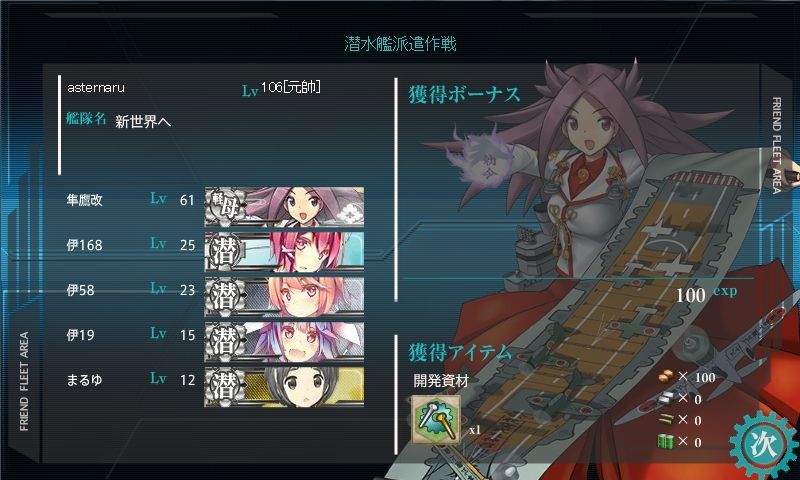Select the 開発資材 development material icon
This screenshot has width=800, height=480.
tap(436, 420)
